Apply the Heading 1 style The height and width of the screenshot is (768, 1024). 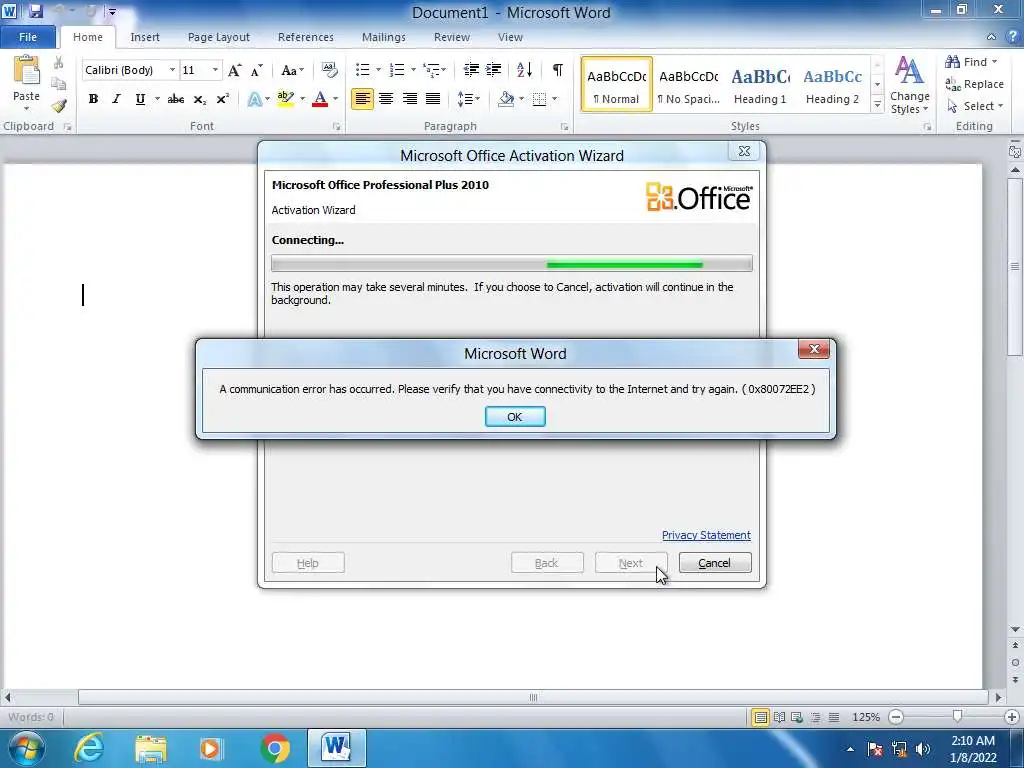(x=760, y=85)
